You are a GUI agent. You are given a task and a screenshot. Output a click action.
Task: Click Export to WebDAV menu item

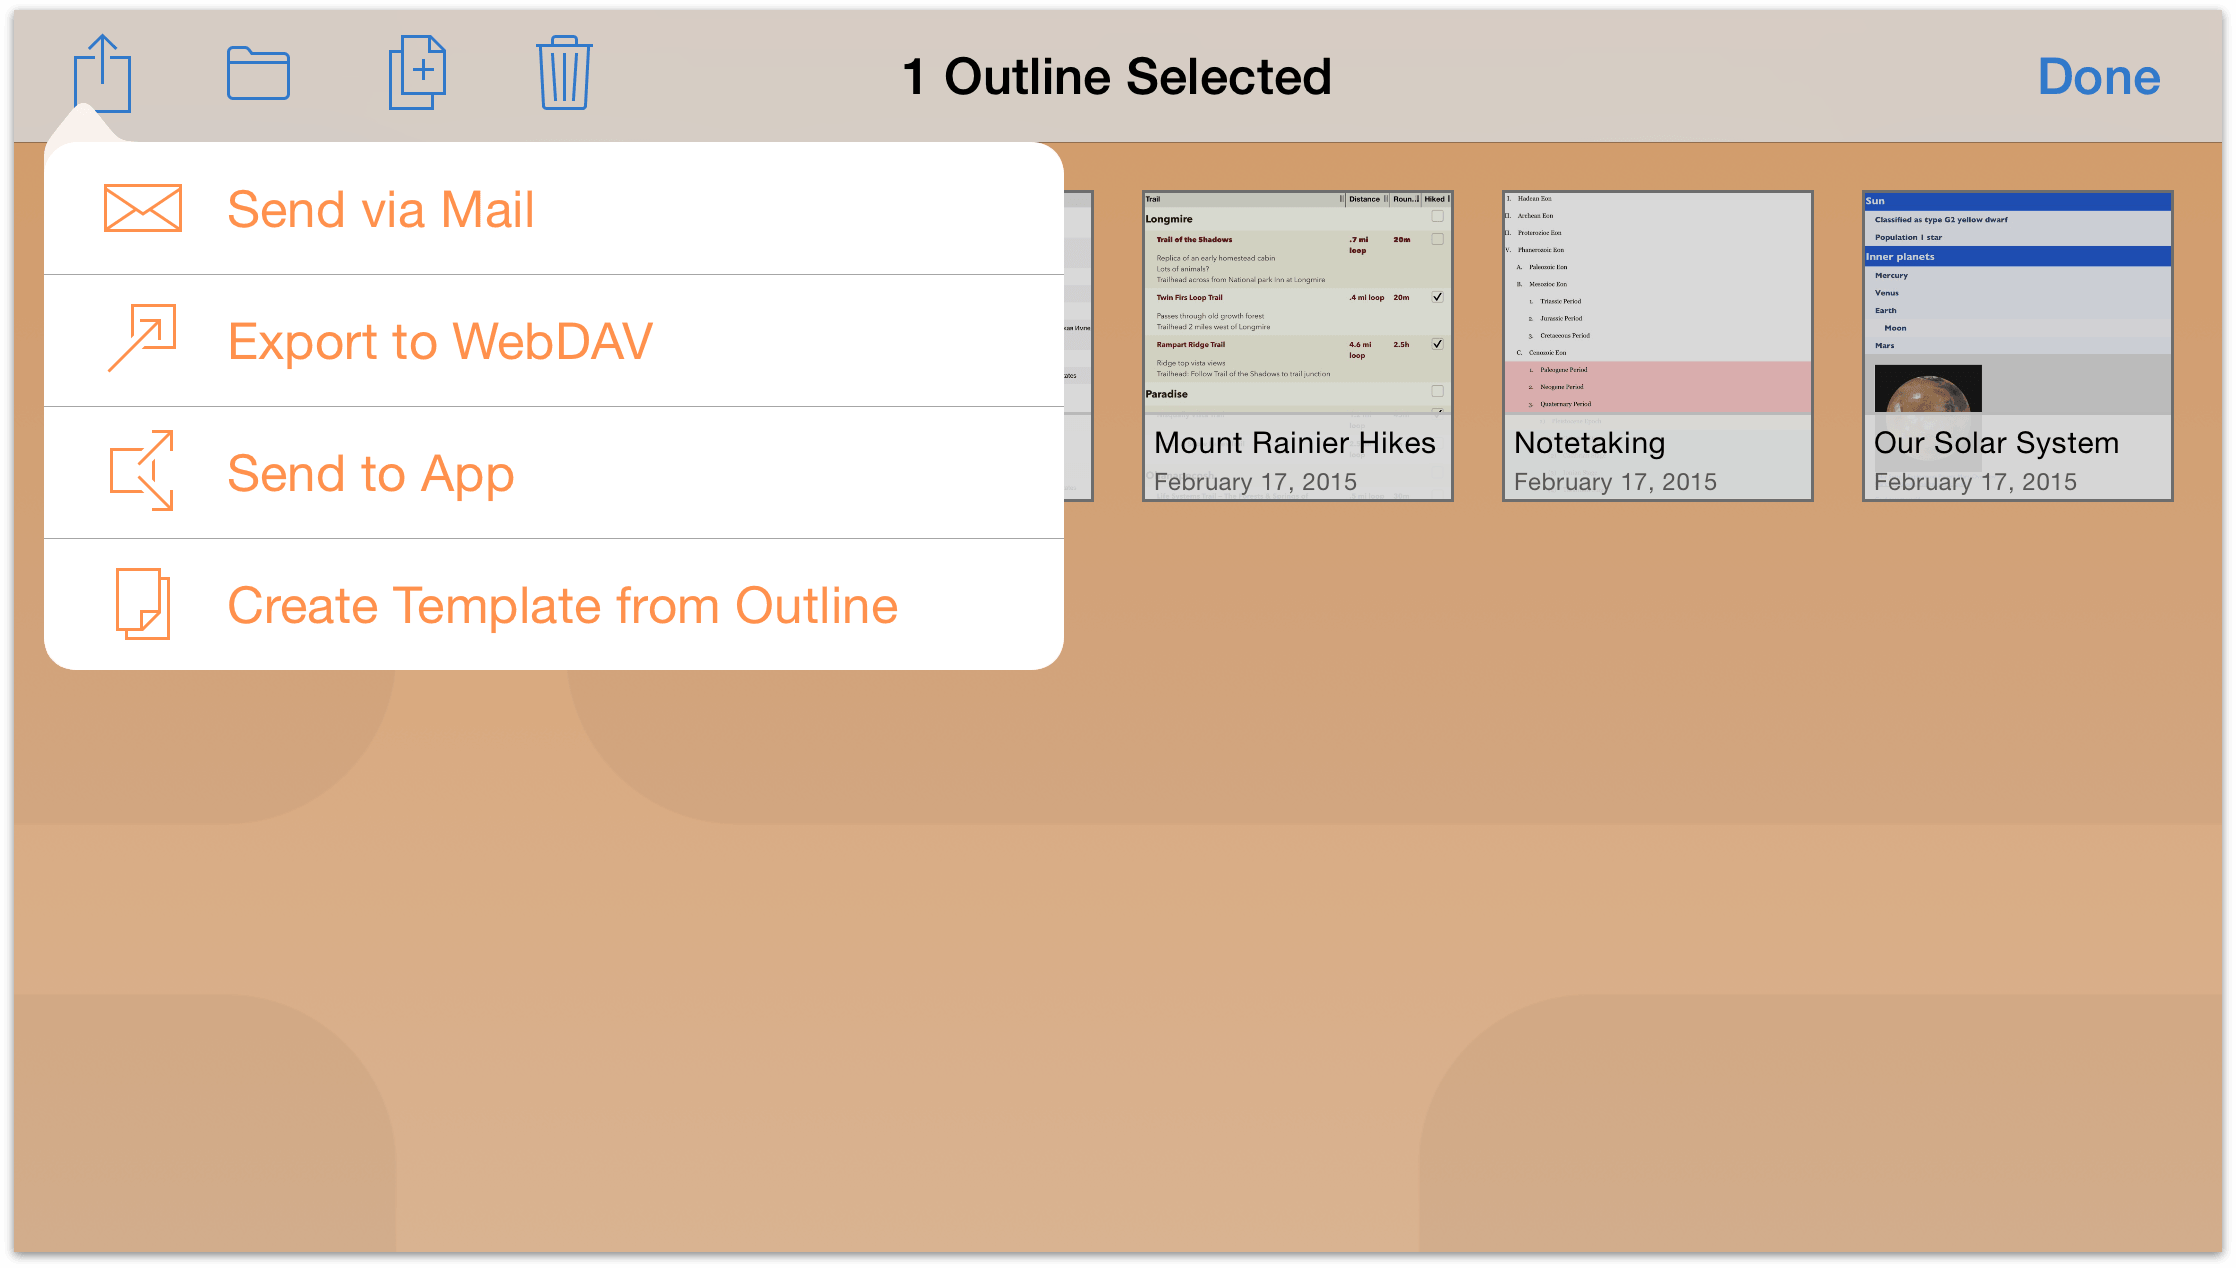pos(556,339)
